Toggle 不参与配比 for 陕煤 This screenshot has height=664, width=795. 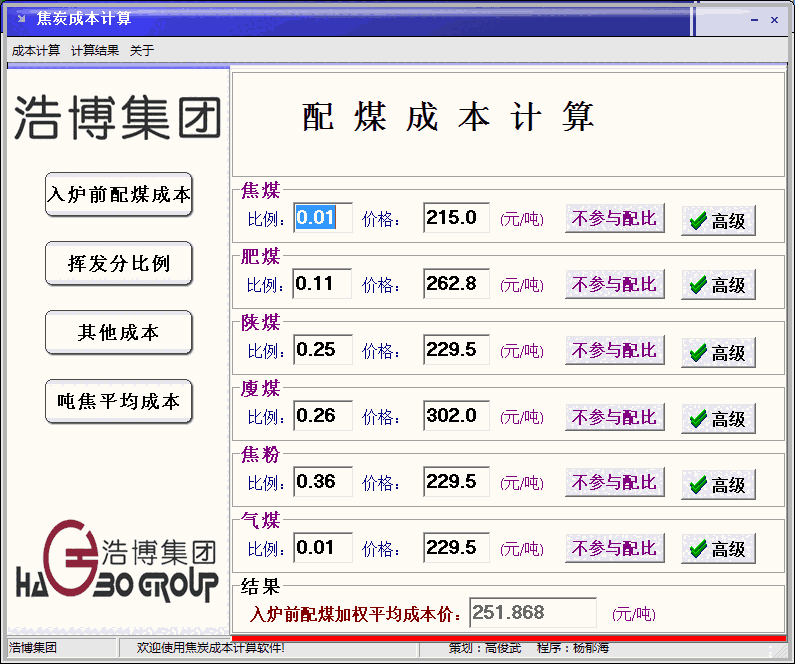(615, 350)
